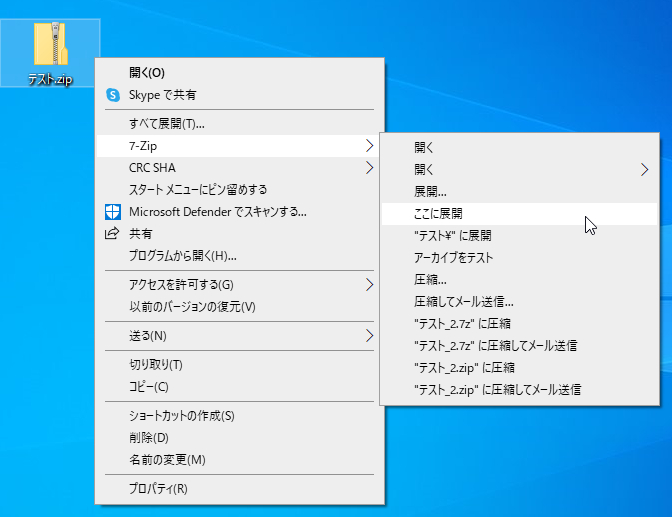
Task: Choose 削除(D) in context menu
Action: click(240, 438)
